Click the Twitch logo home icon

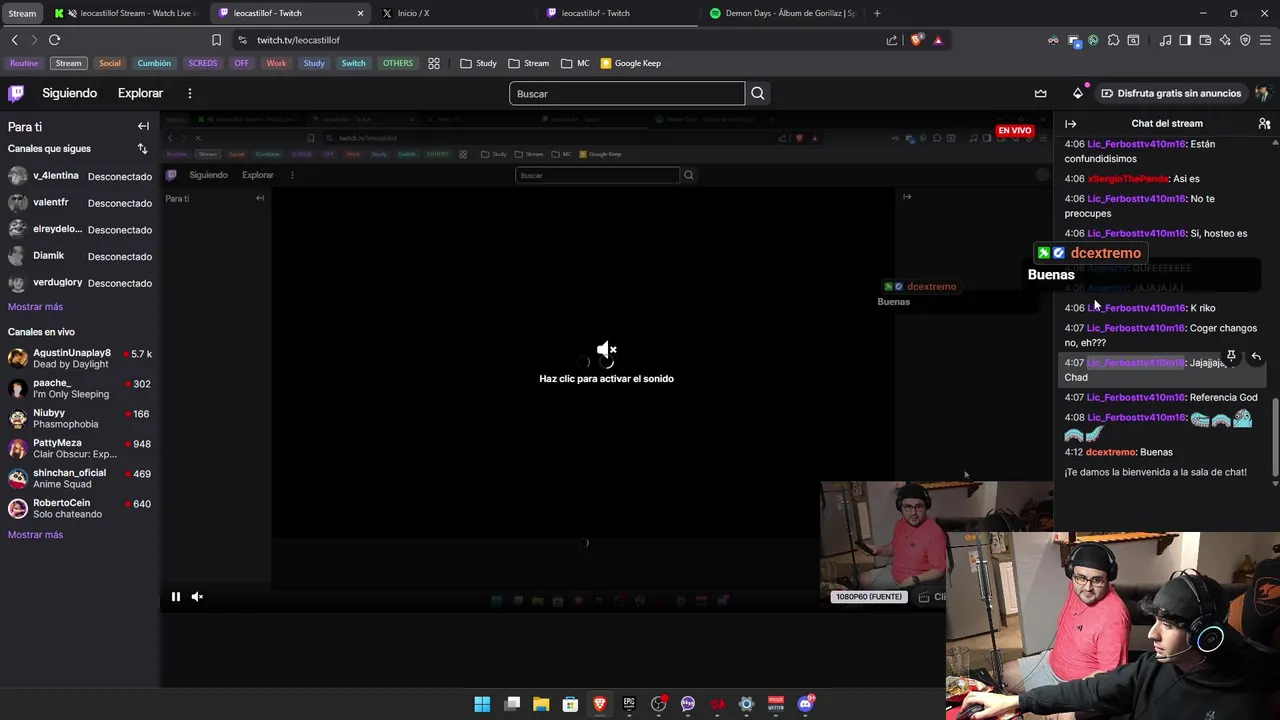[x=16, y=93]
